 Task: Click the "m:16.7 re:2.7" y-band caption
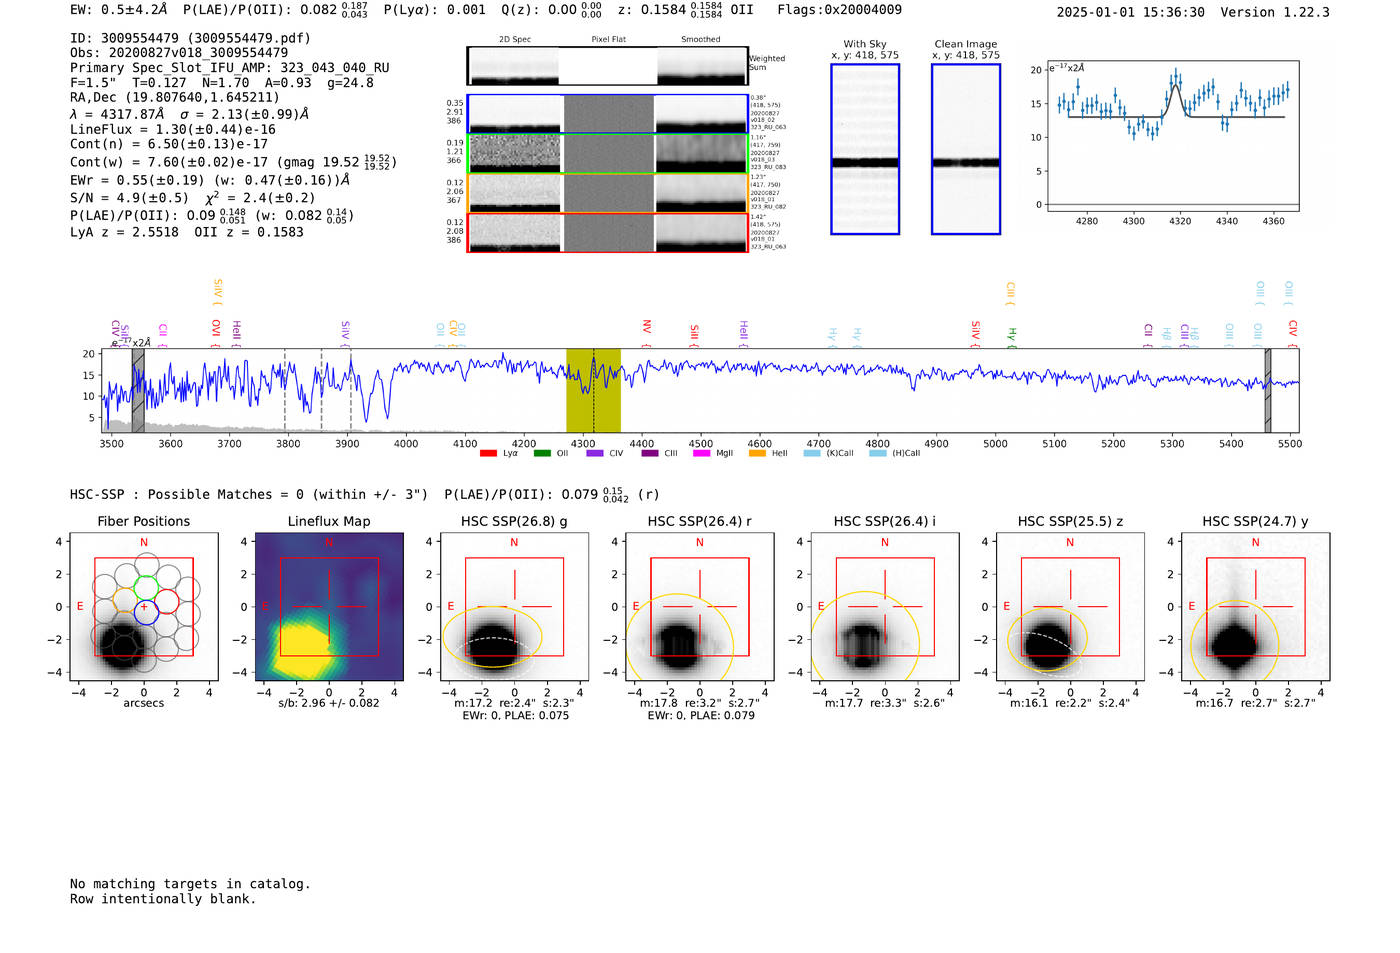pyautogui.click(x=1256, y=703)
